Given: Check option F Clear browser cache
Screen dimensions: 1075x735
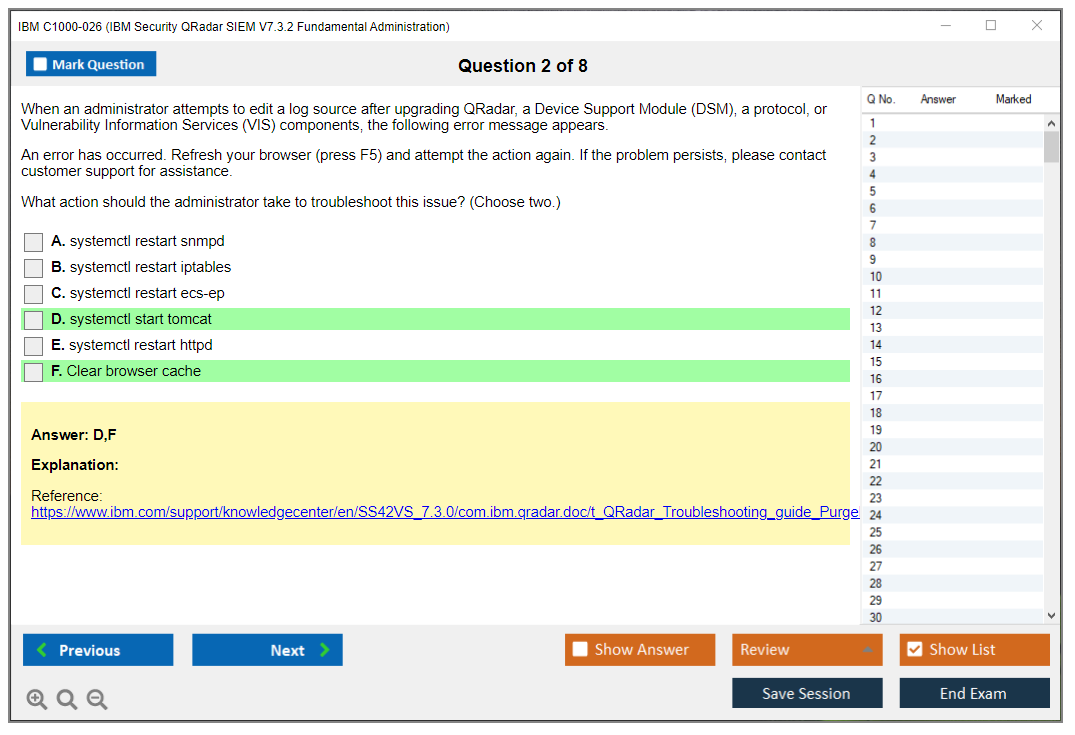Looking at the screenshot, I should tap(34, 372).
